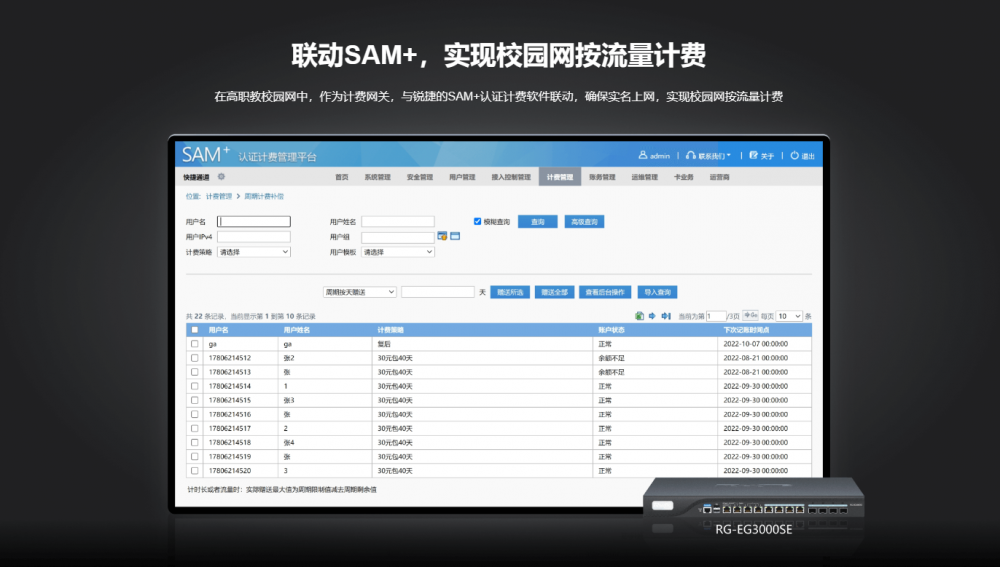Check the row for 17806214520

tap(195, 471)
